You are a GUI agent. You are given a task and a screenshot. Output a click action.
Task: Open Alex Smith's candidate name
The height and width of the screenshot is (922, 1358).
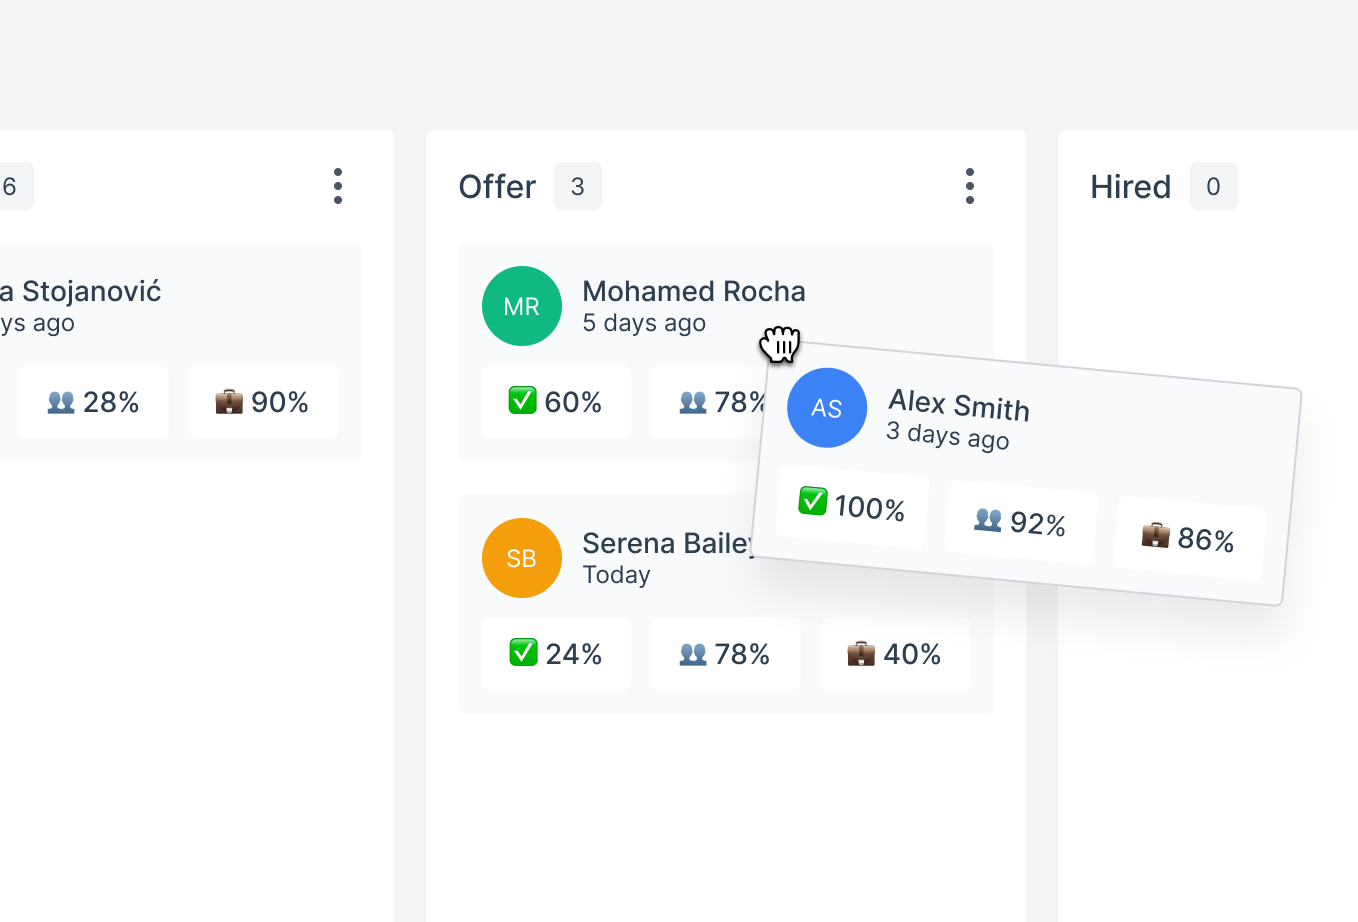(x=959, y=405)
